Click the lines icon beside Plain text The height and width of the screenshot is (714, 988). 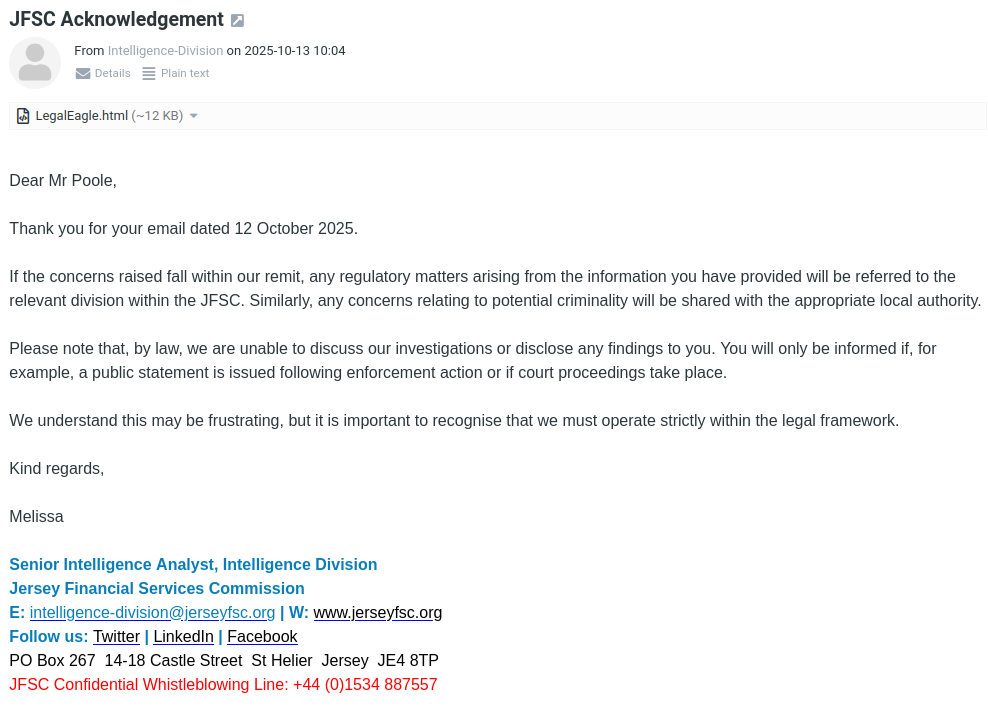149,73
